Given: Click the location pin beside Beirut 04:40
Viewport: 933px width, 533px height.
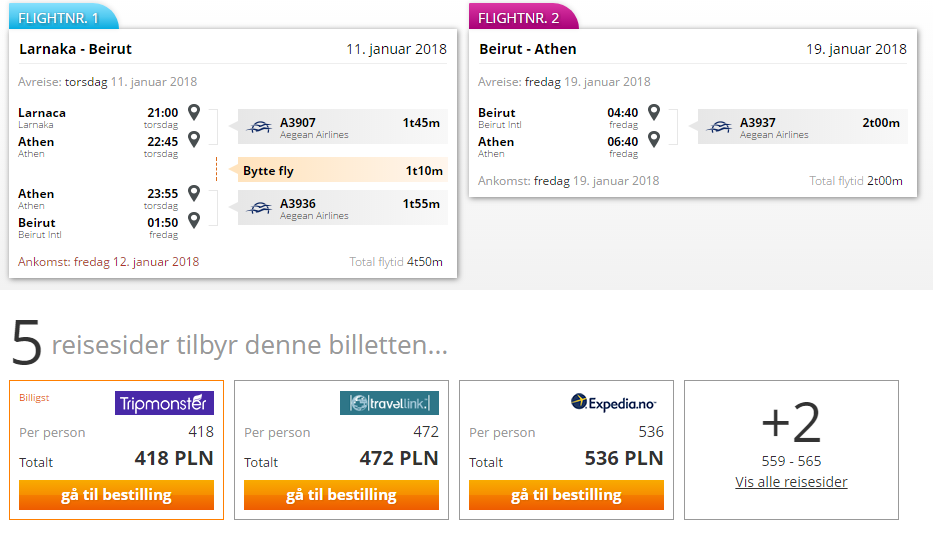Looking at the screenshot, I should (x=654, y=112).
